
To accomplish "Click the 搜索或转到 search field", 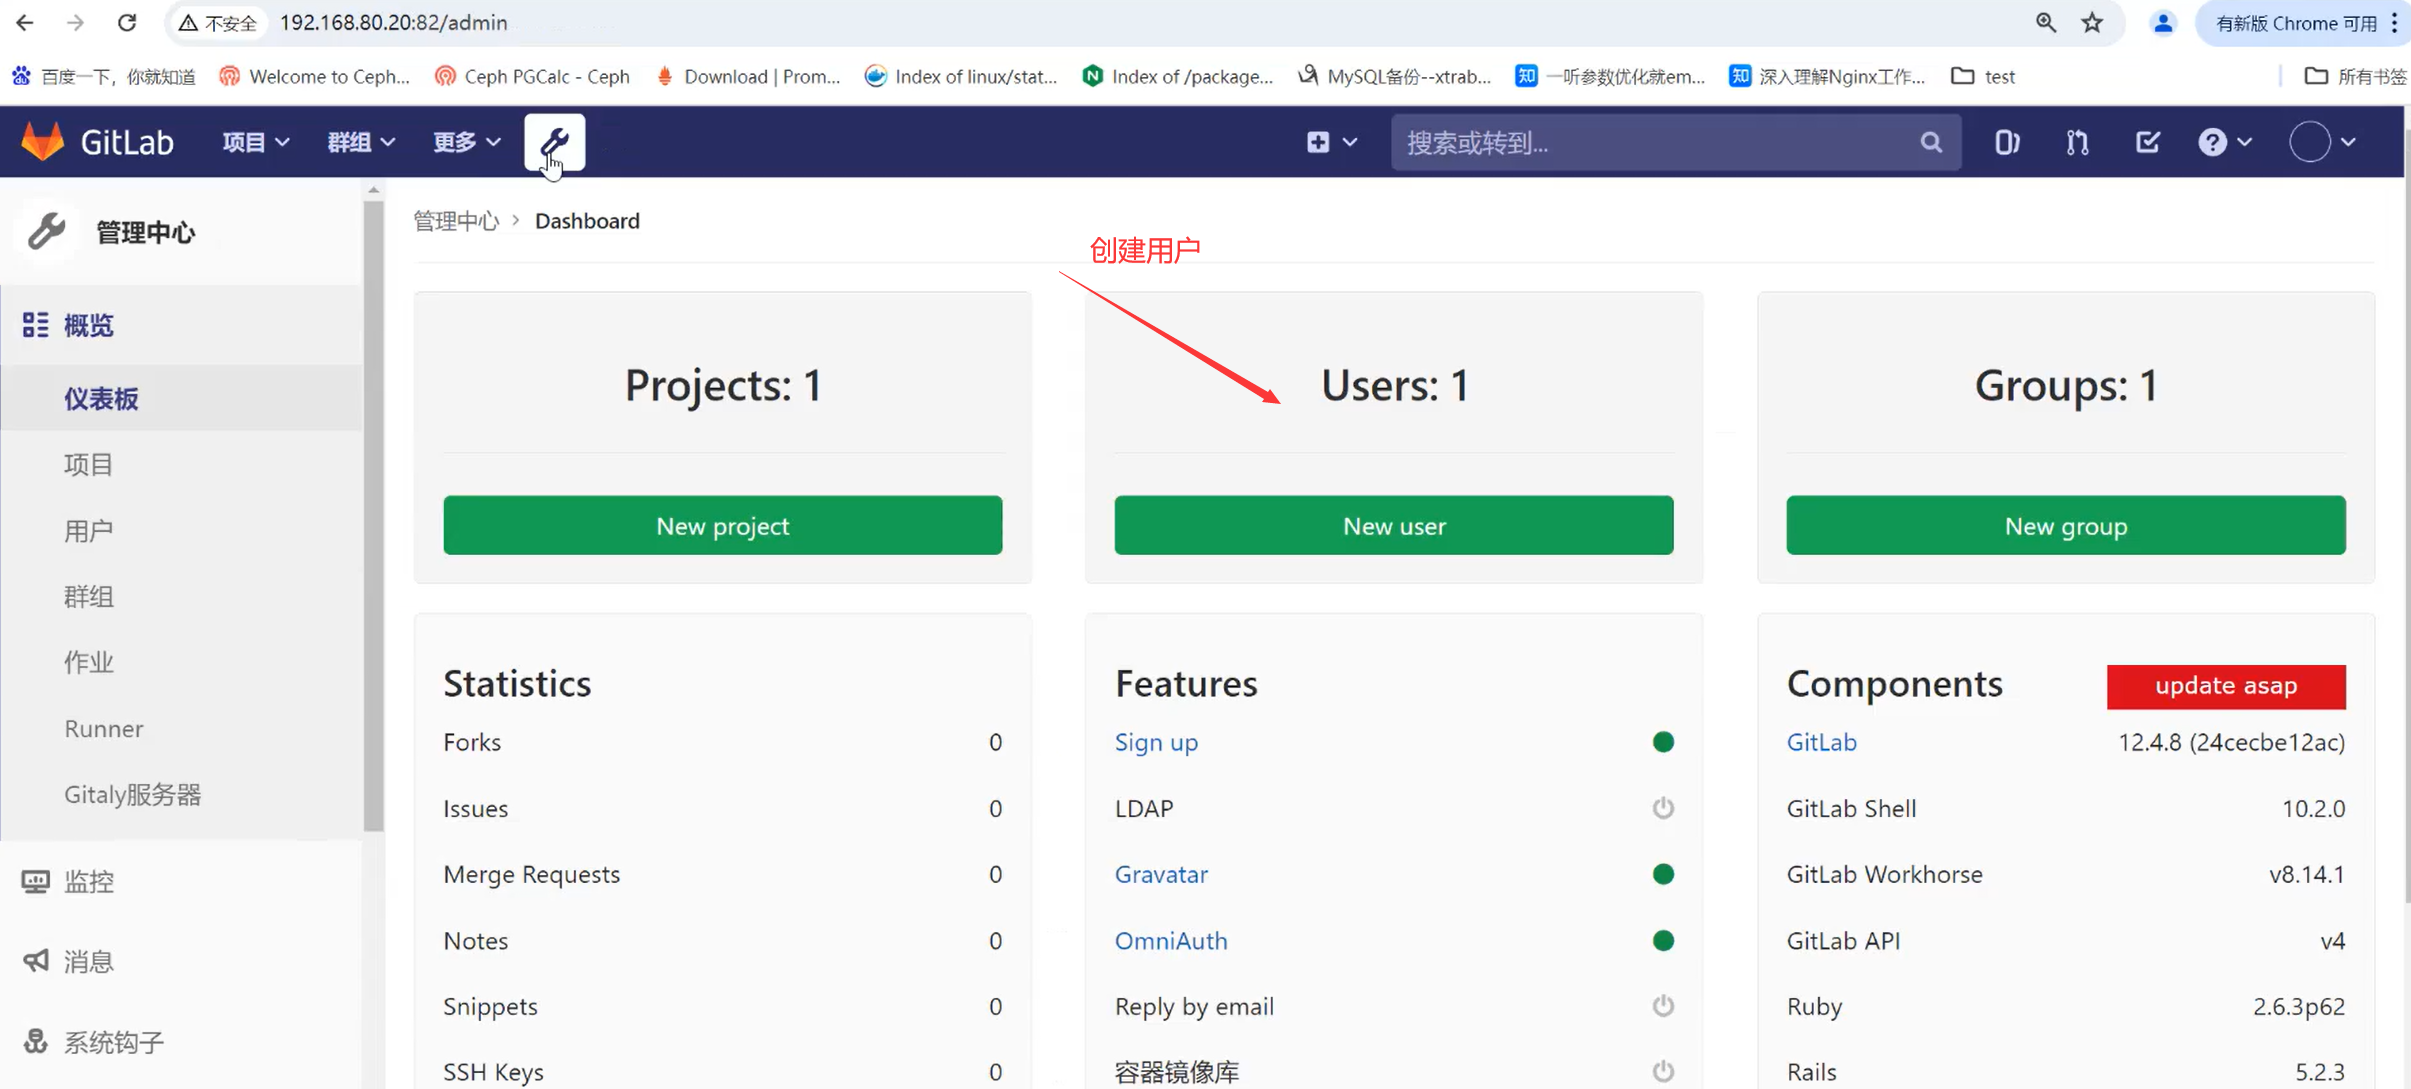I will [1650, 142].
